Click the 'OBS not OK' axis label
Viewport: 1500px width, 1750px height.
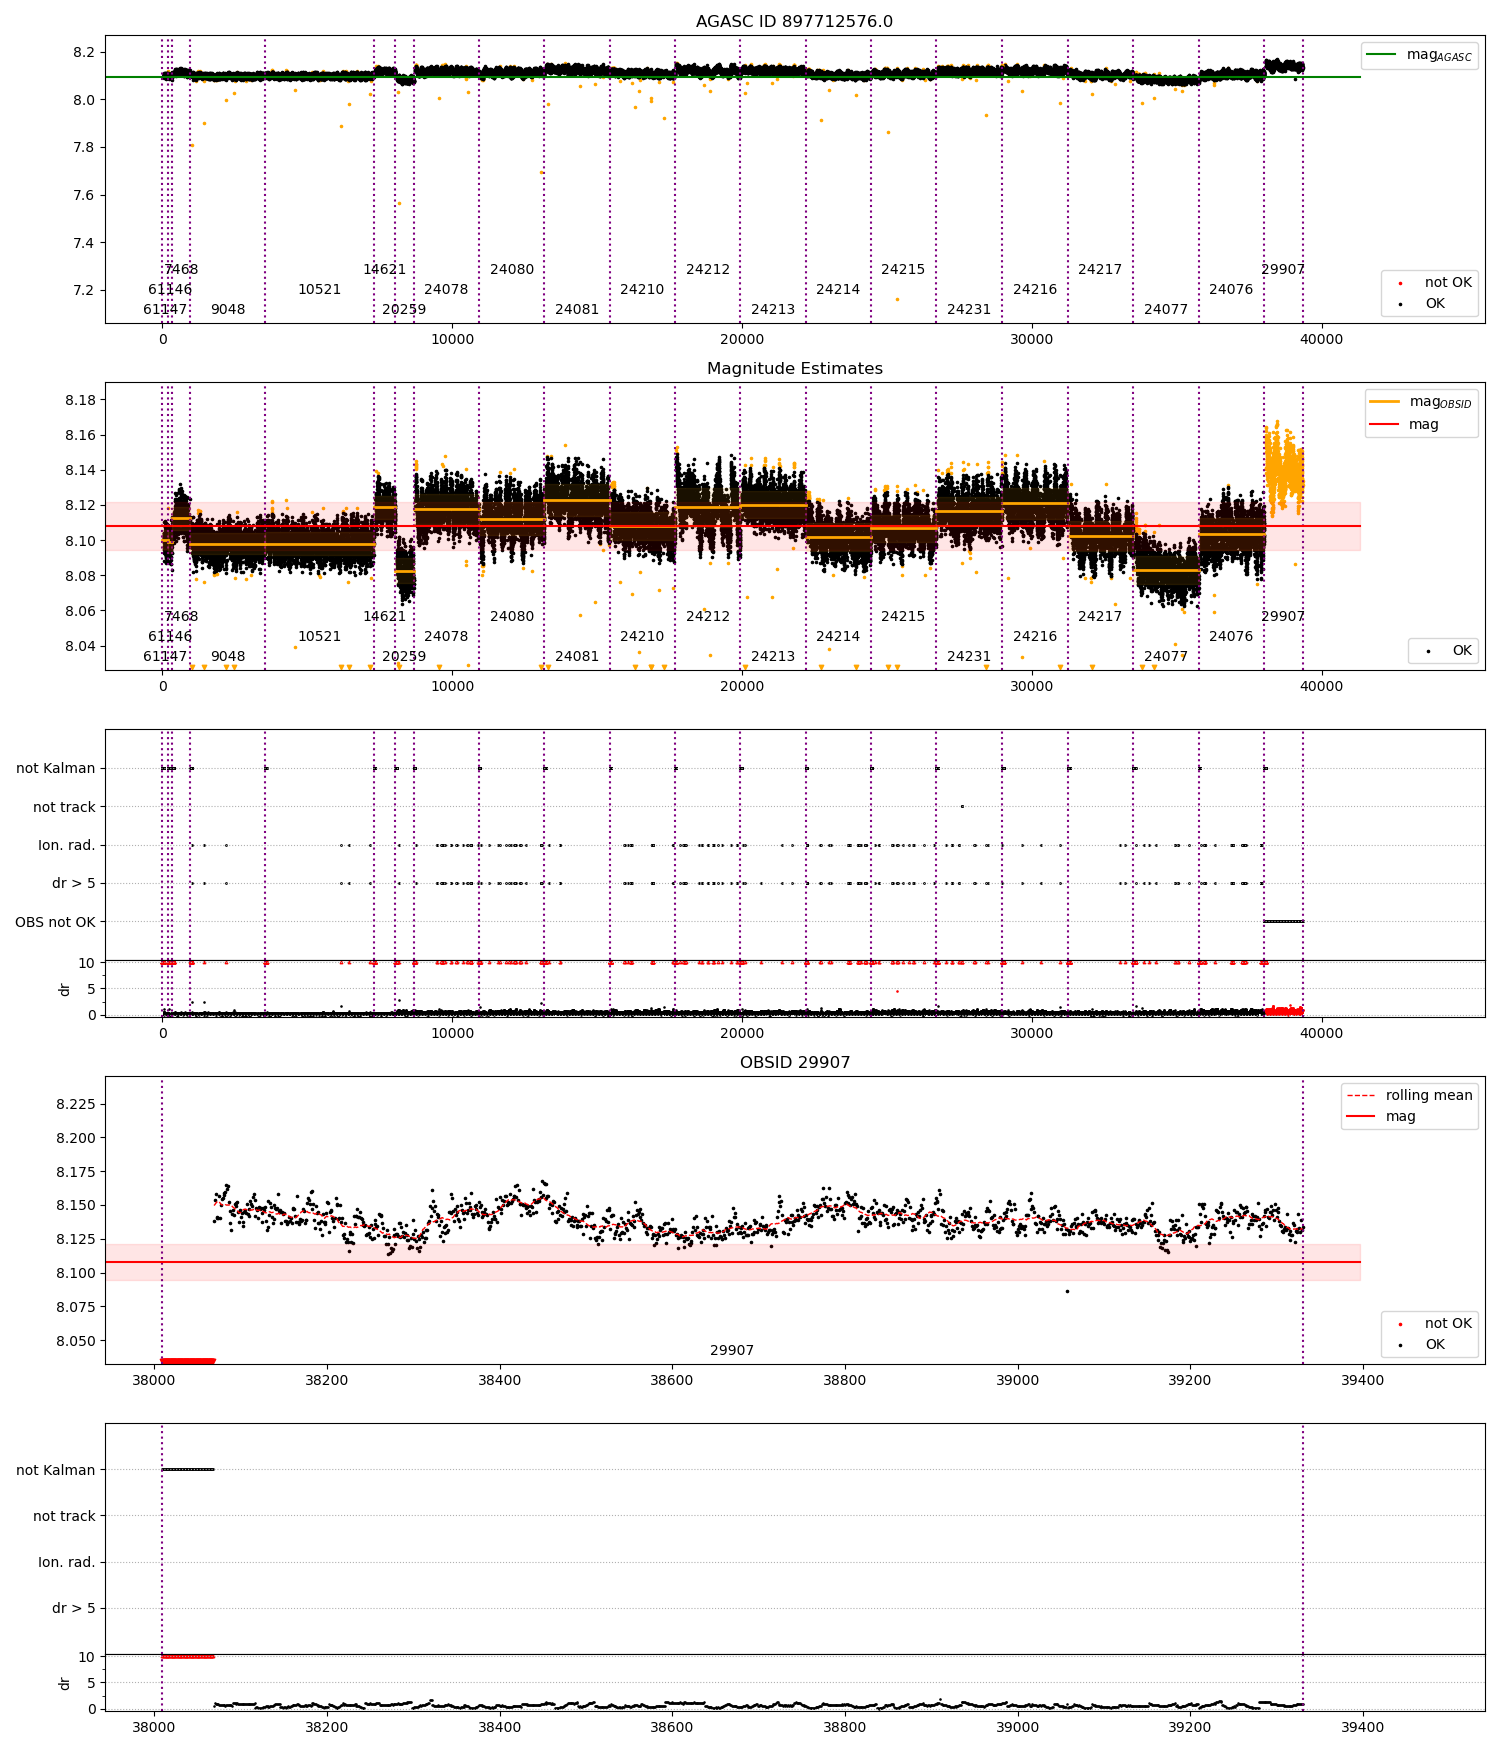tap(55, 922)
